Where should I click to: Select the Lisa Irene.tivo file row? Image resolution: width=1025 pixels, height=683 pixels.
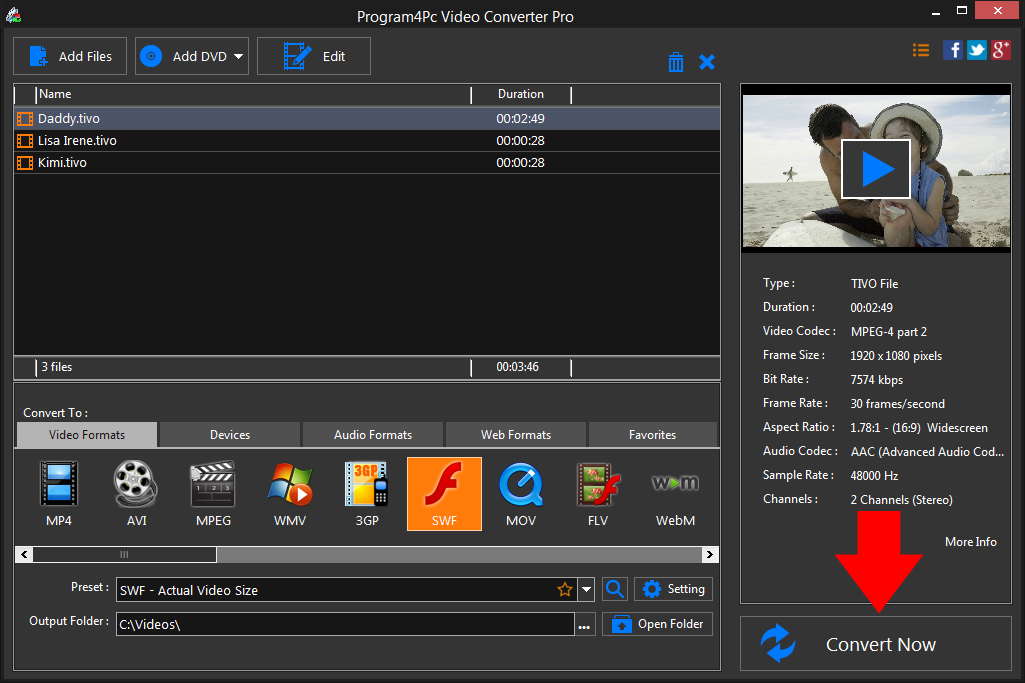(x=367, y=141)
